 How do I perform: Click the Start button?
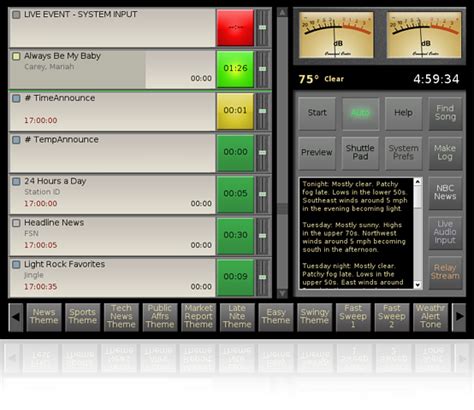point(317,113)
